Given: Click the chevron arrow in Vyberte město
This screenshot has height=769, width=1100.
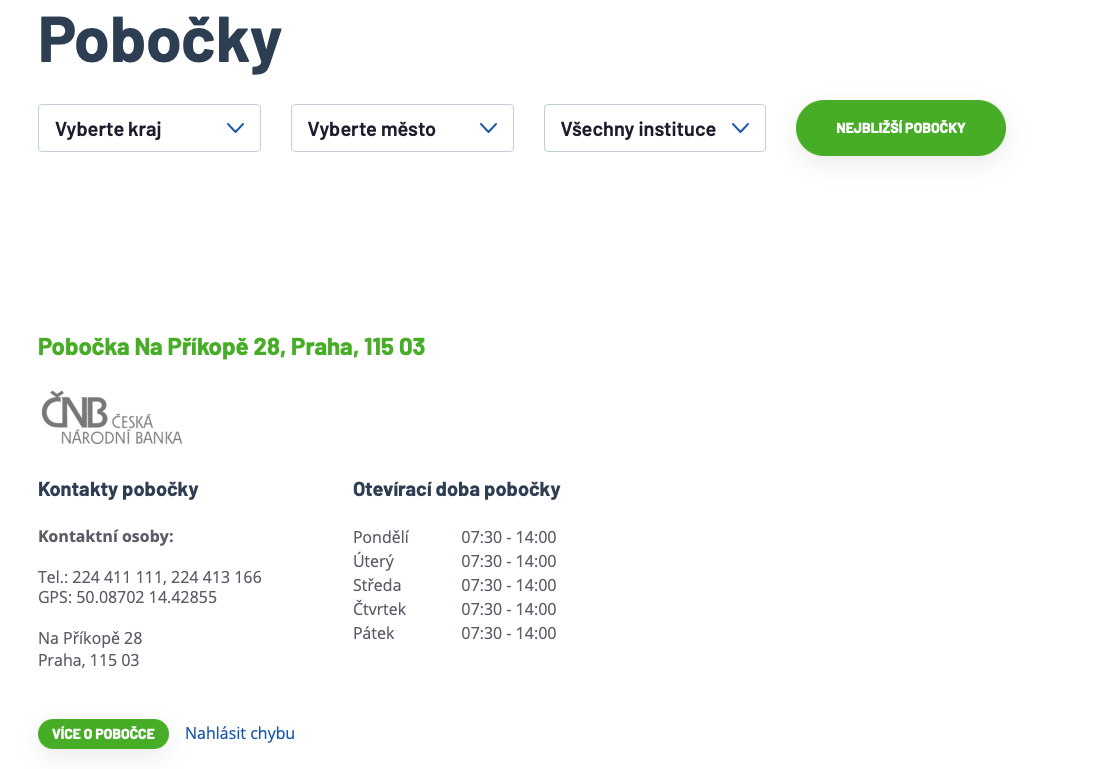Looking at the screenshot, I should pyautogui.click(x=489, y=128).
